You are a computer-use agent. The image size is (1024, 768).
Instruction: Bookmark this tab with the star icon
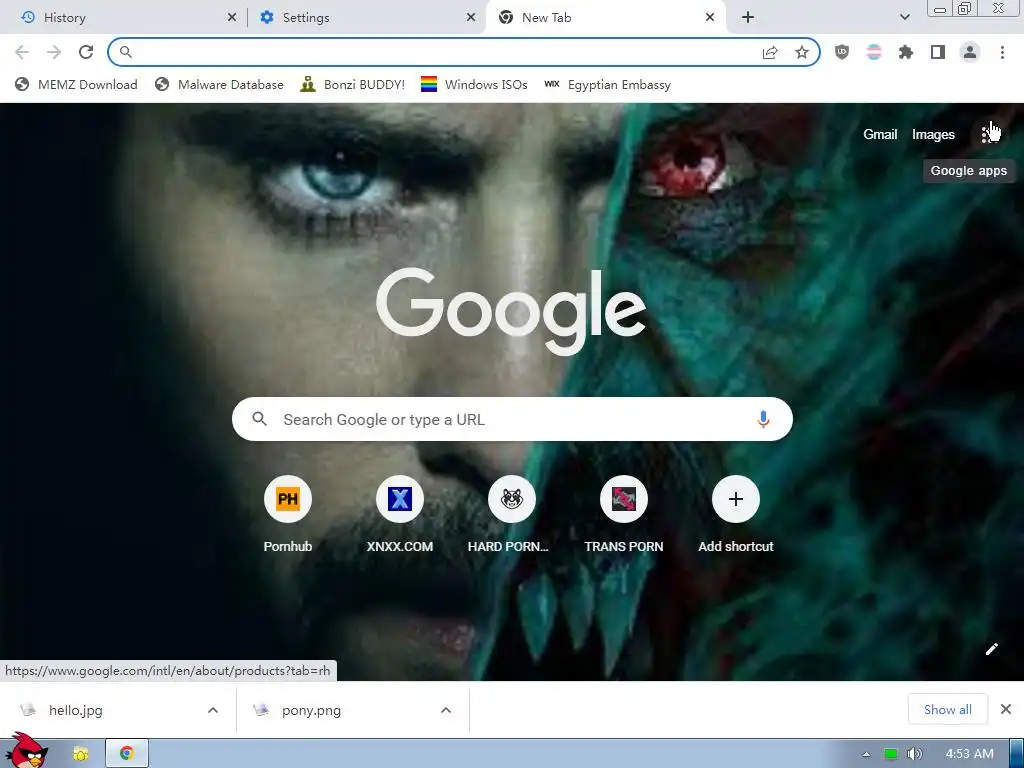pyautogui.click(x=802, y=52)
